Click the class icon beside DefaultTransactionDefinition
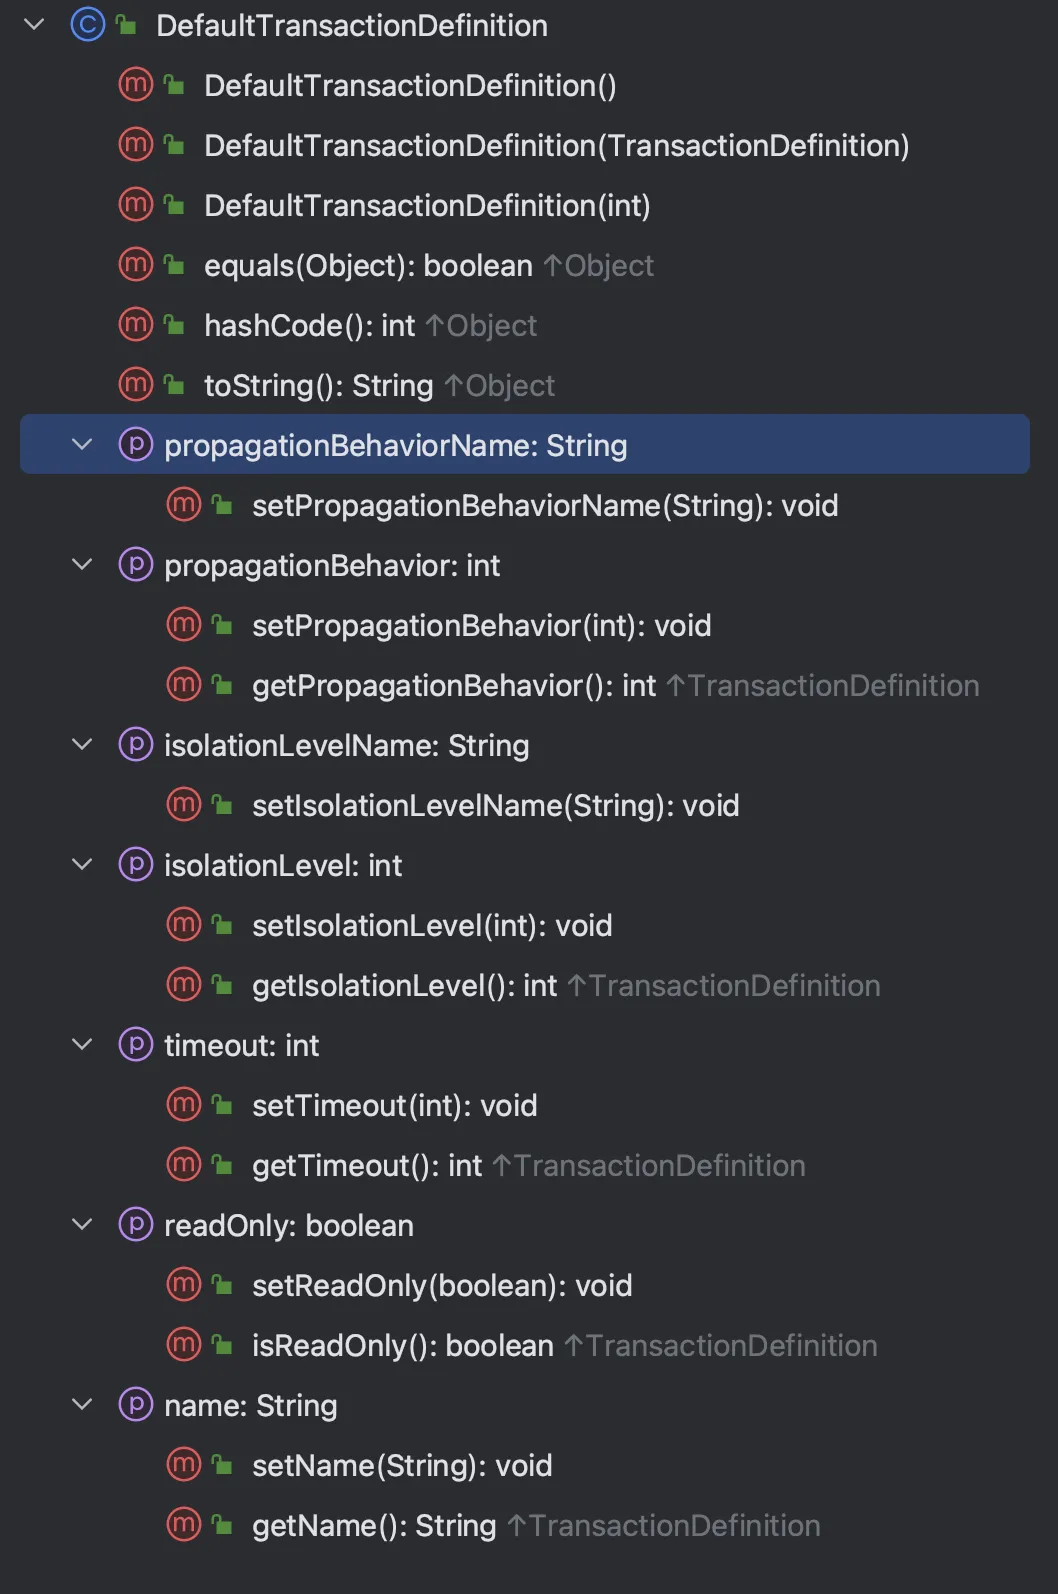Screen dimensions: 1058x1594 [87, 25]
